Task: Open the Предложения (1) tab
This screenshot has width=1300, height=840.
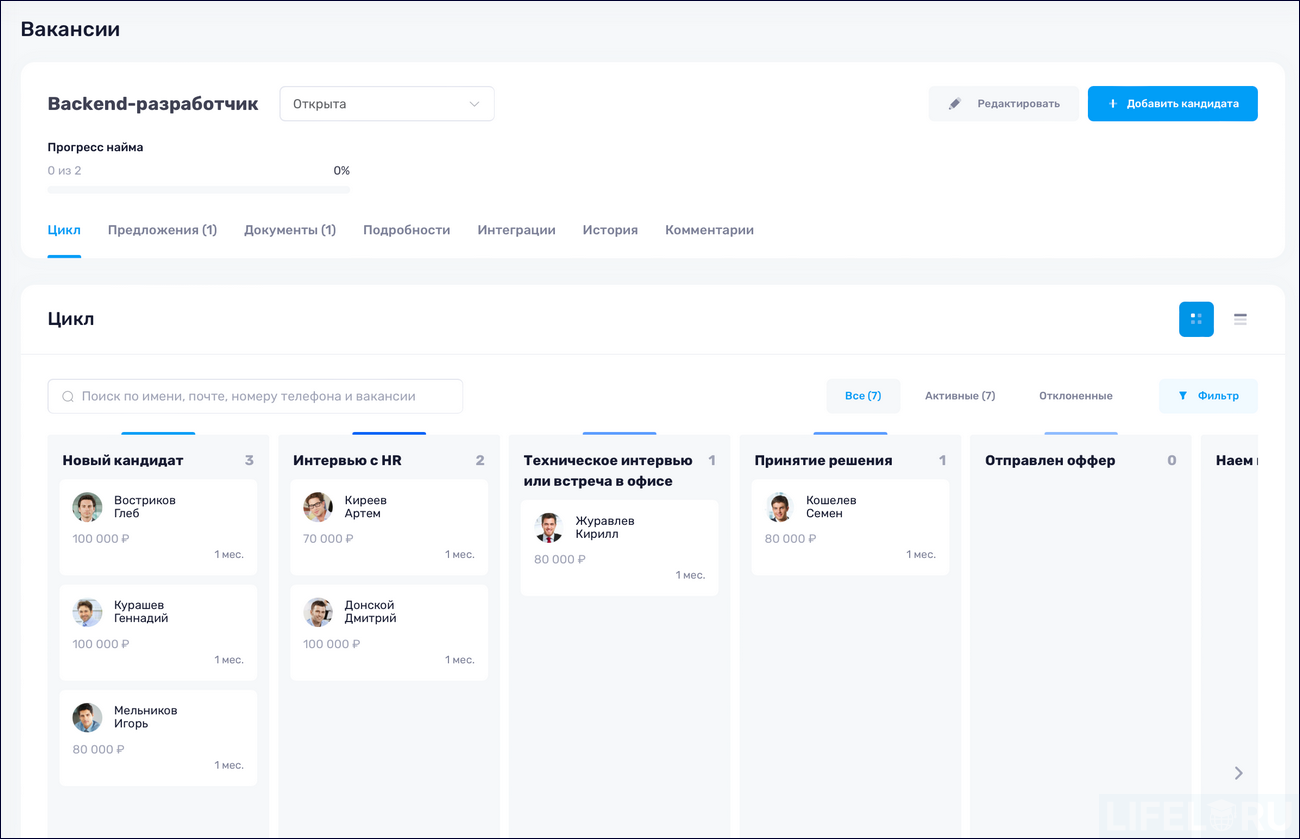Action: pos(162,230)
